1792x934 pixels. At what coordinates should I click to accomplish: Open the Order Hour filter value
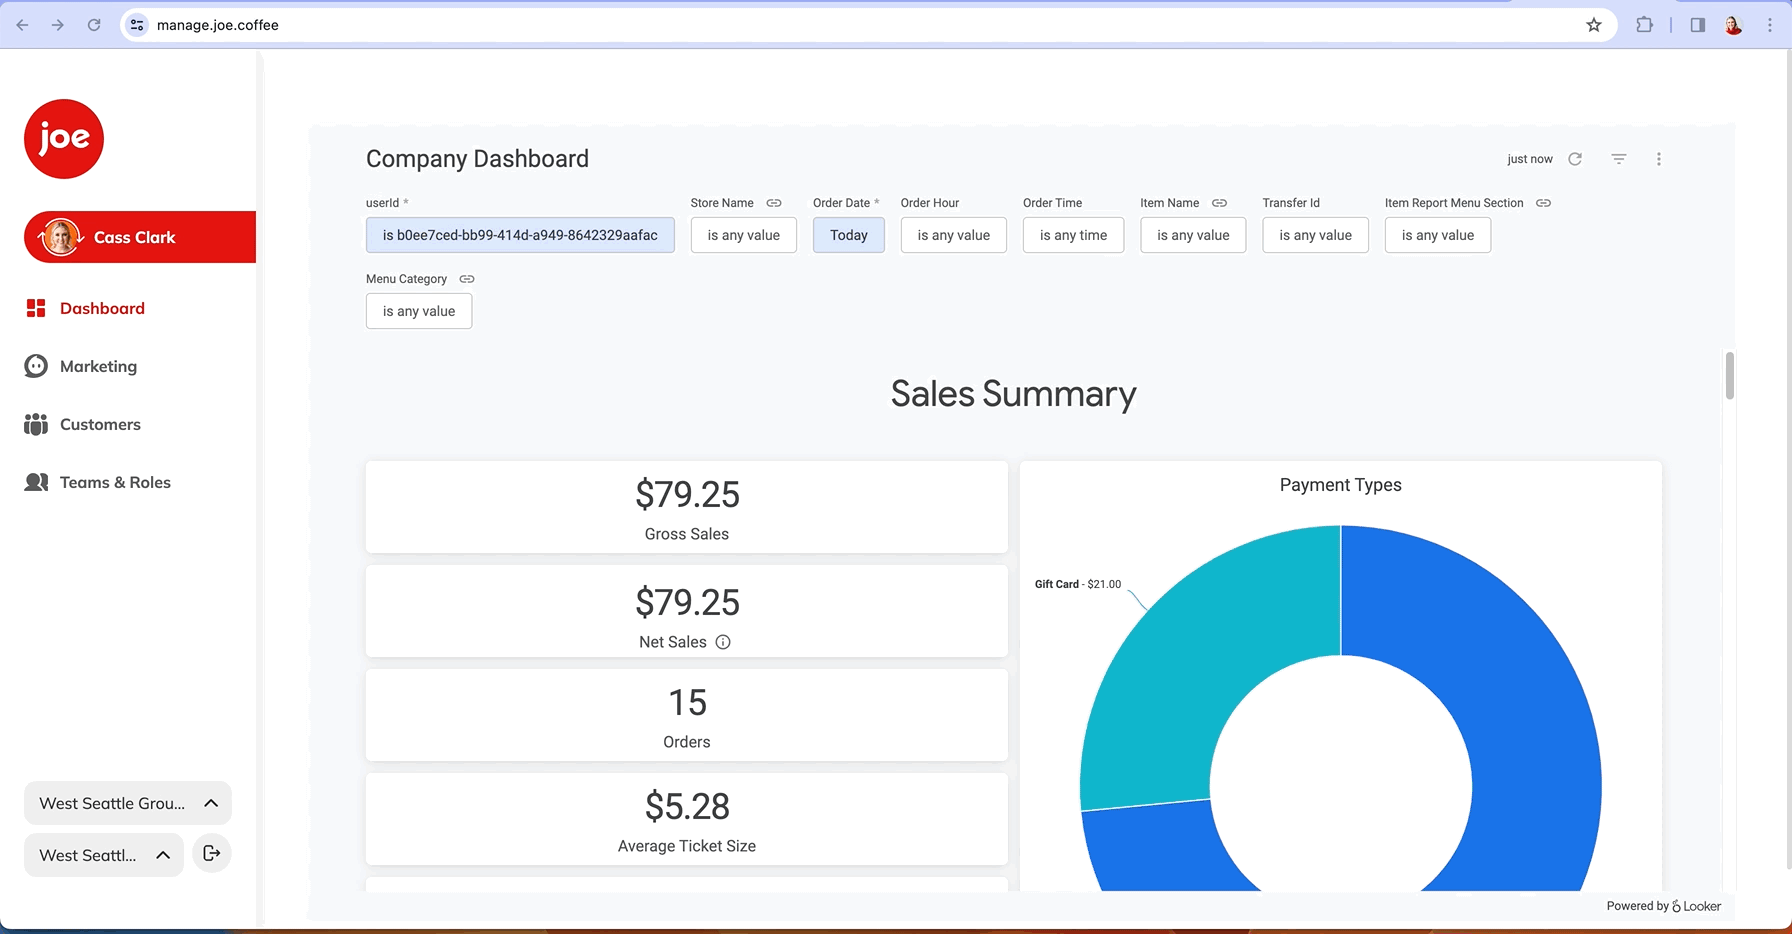click(x=954, y=235)
